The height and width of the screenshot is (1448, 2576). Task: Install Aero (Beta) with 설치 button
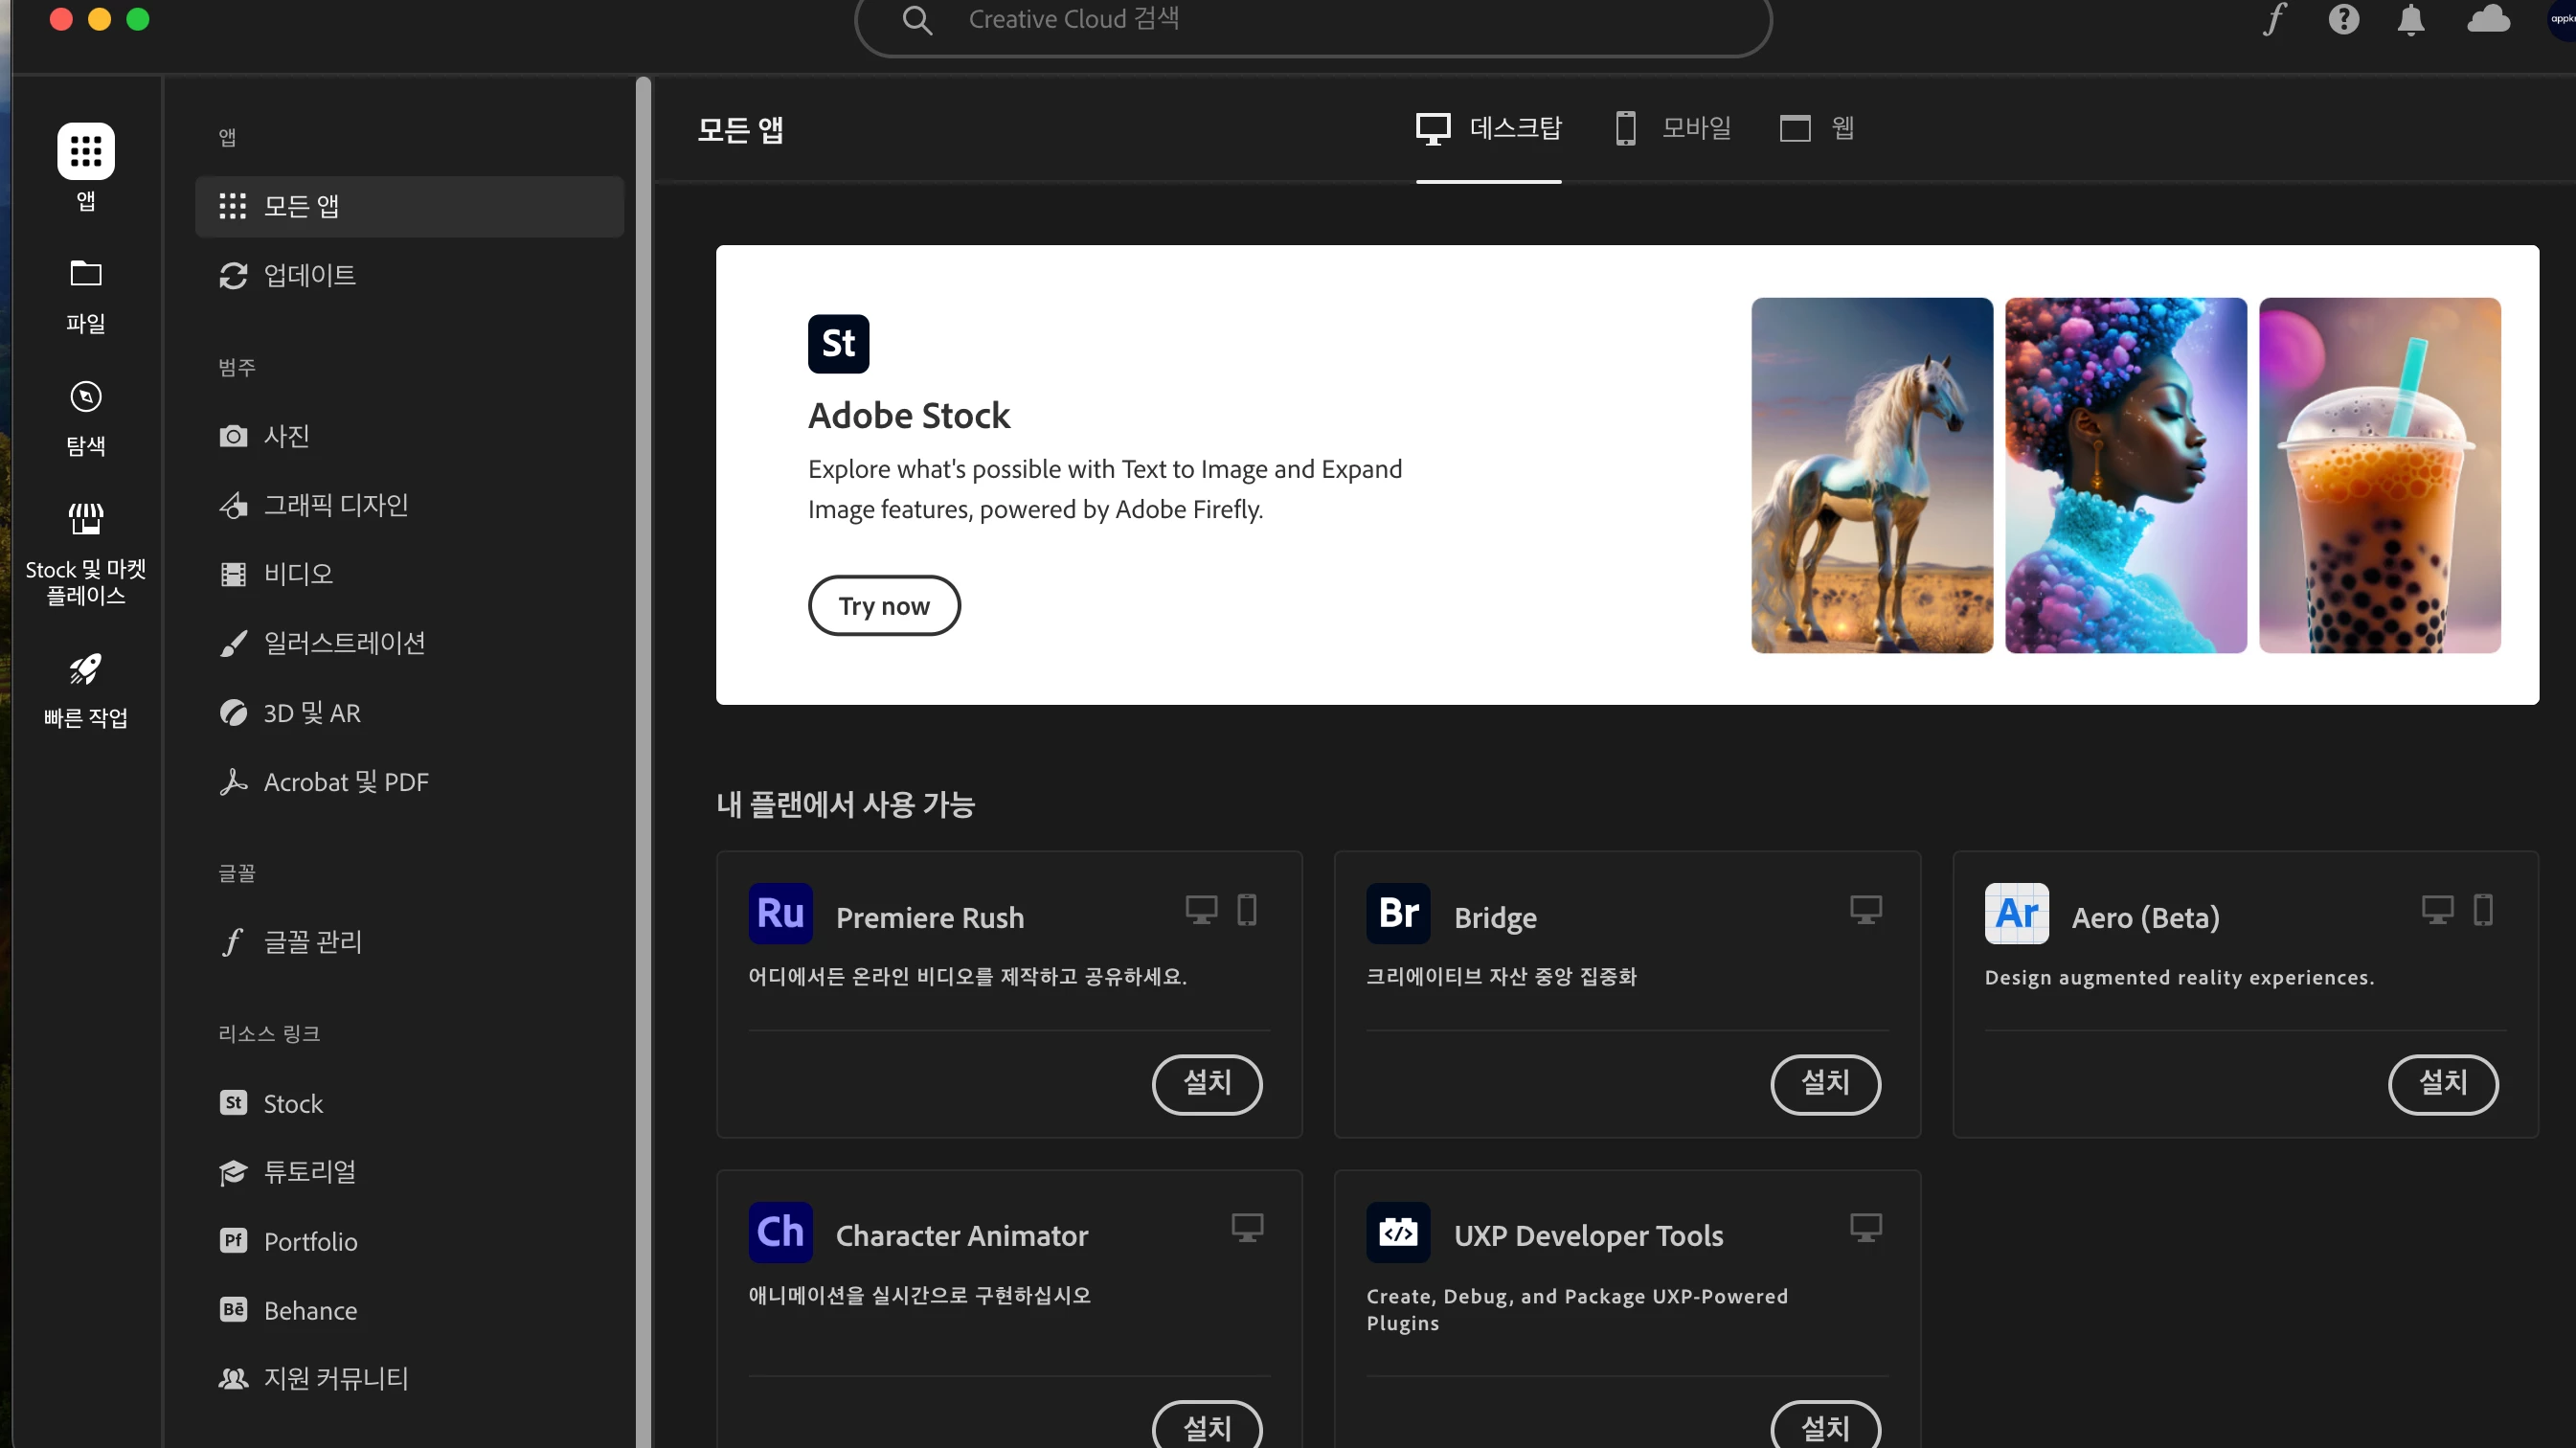tap(2443, 1083)
